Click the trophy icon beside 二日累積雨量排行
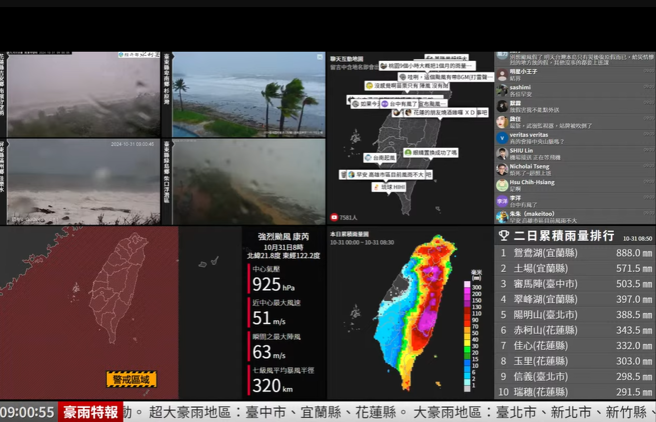This screenshot has height=422, width=656. tap(504, 235)
